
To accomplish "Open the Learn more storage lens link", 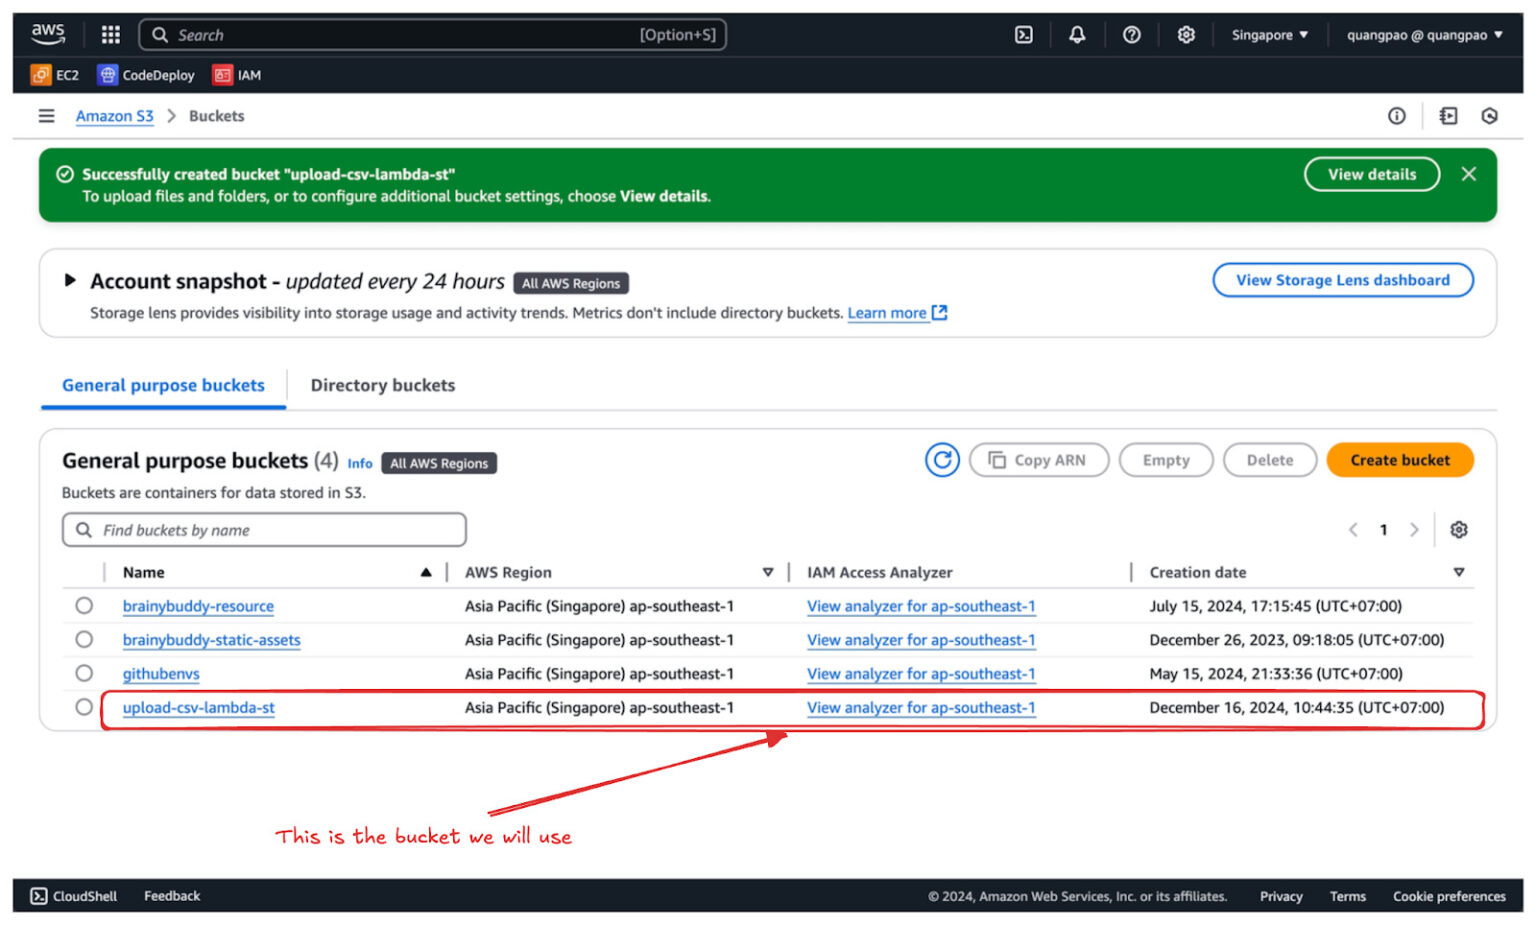I will pos(897,313).
